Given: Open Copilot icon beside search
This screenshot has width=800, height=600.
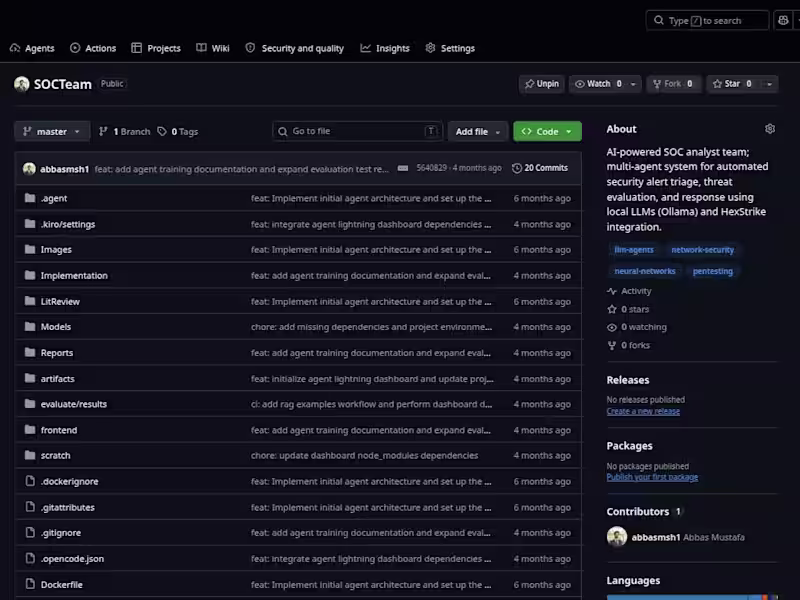Looking at the screenshot, I should (783, 20).
